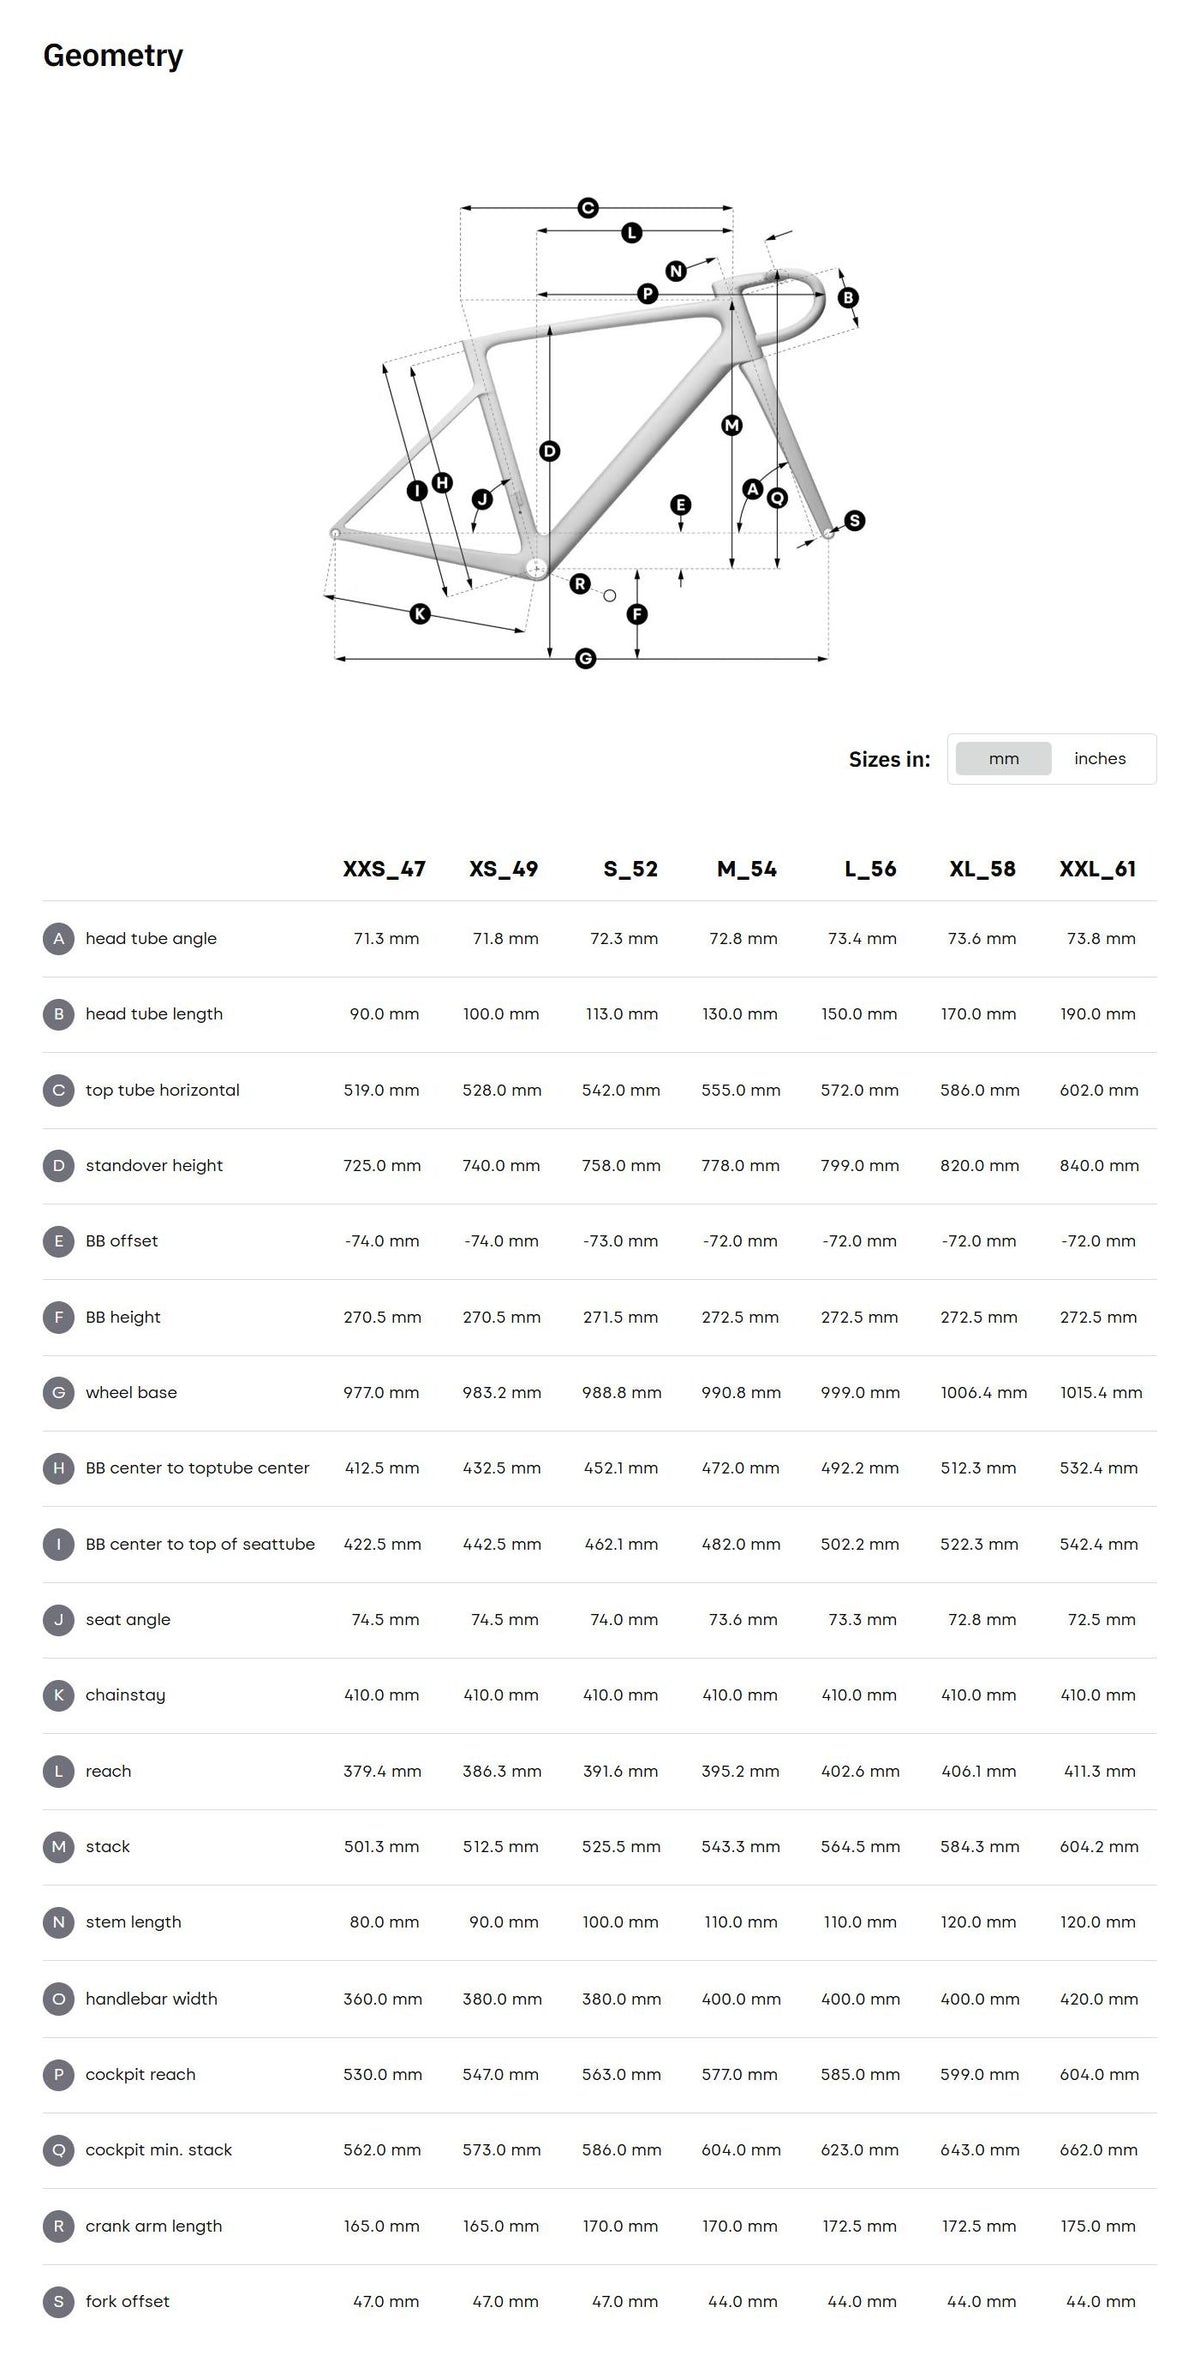Switch size units to inches
This screenshot has width=1200, height=2361.
(x=1100, y=759)
